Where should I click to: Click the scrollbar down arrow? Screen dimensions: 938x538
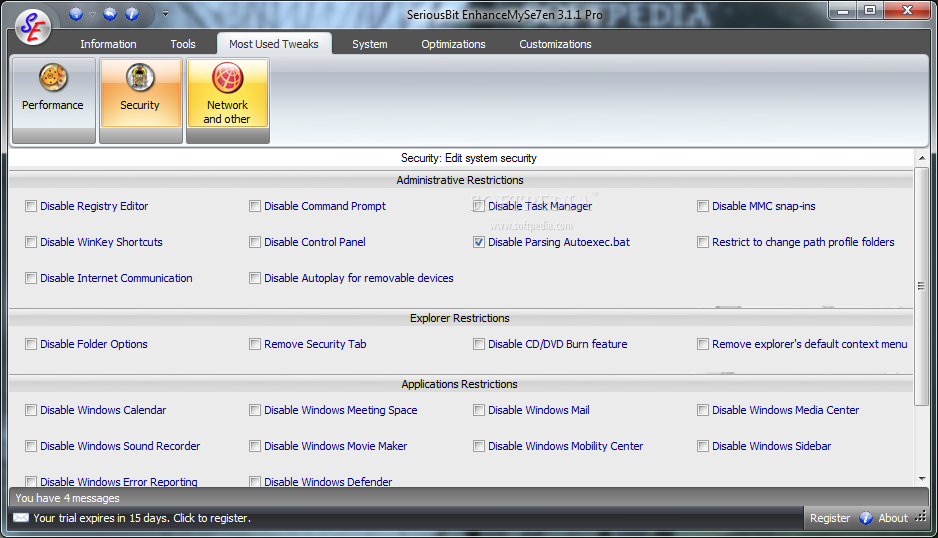coord(922,479)
